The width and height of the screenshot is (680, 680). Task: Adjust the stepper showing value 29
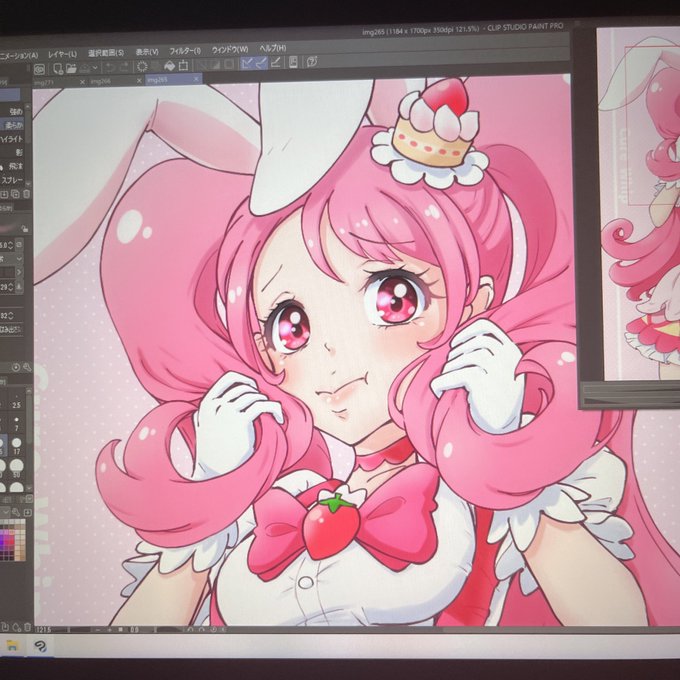[11, 287]
